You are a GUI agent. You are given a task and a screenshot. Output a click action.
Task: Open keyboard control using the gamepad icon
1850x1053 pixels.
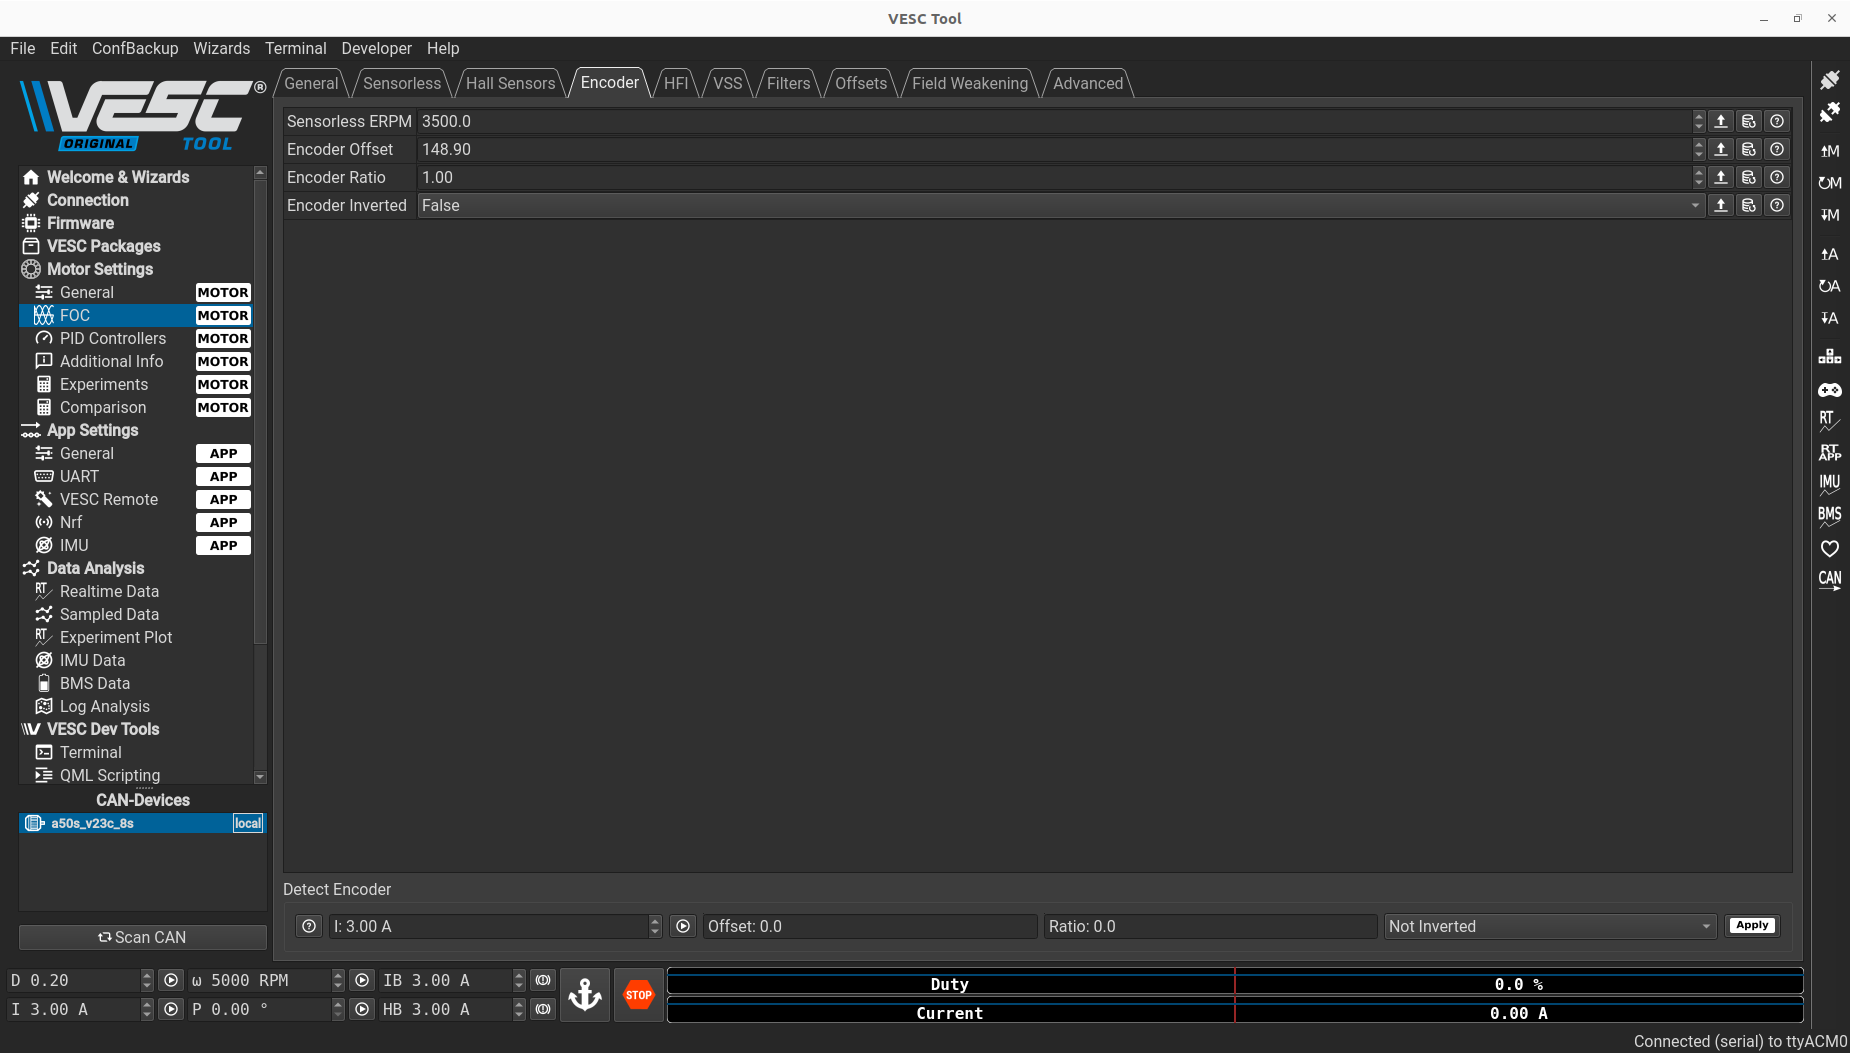(x=1831, y=390)
